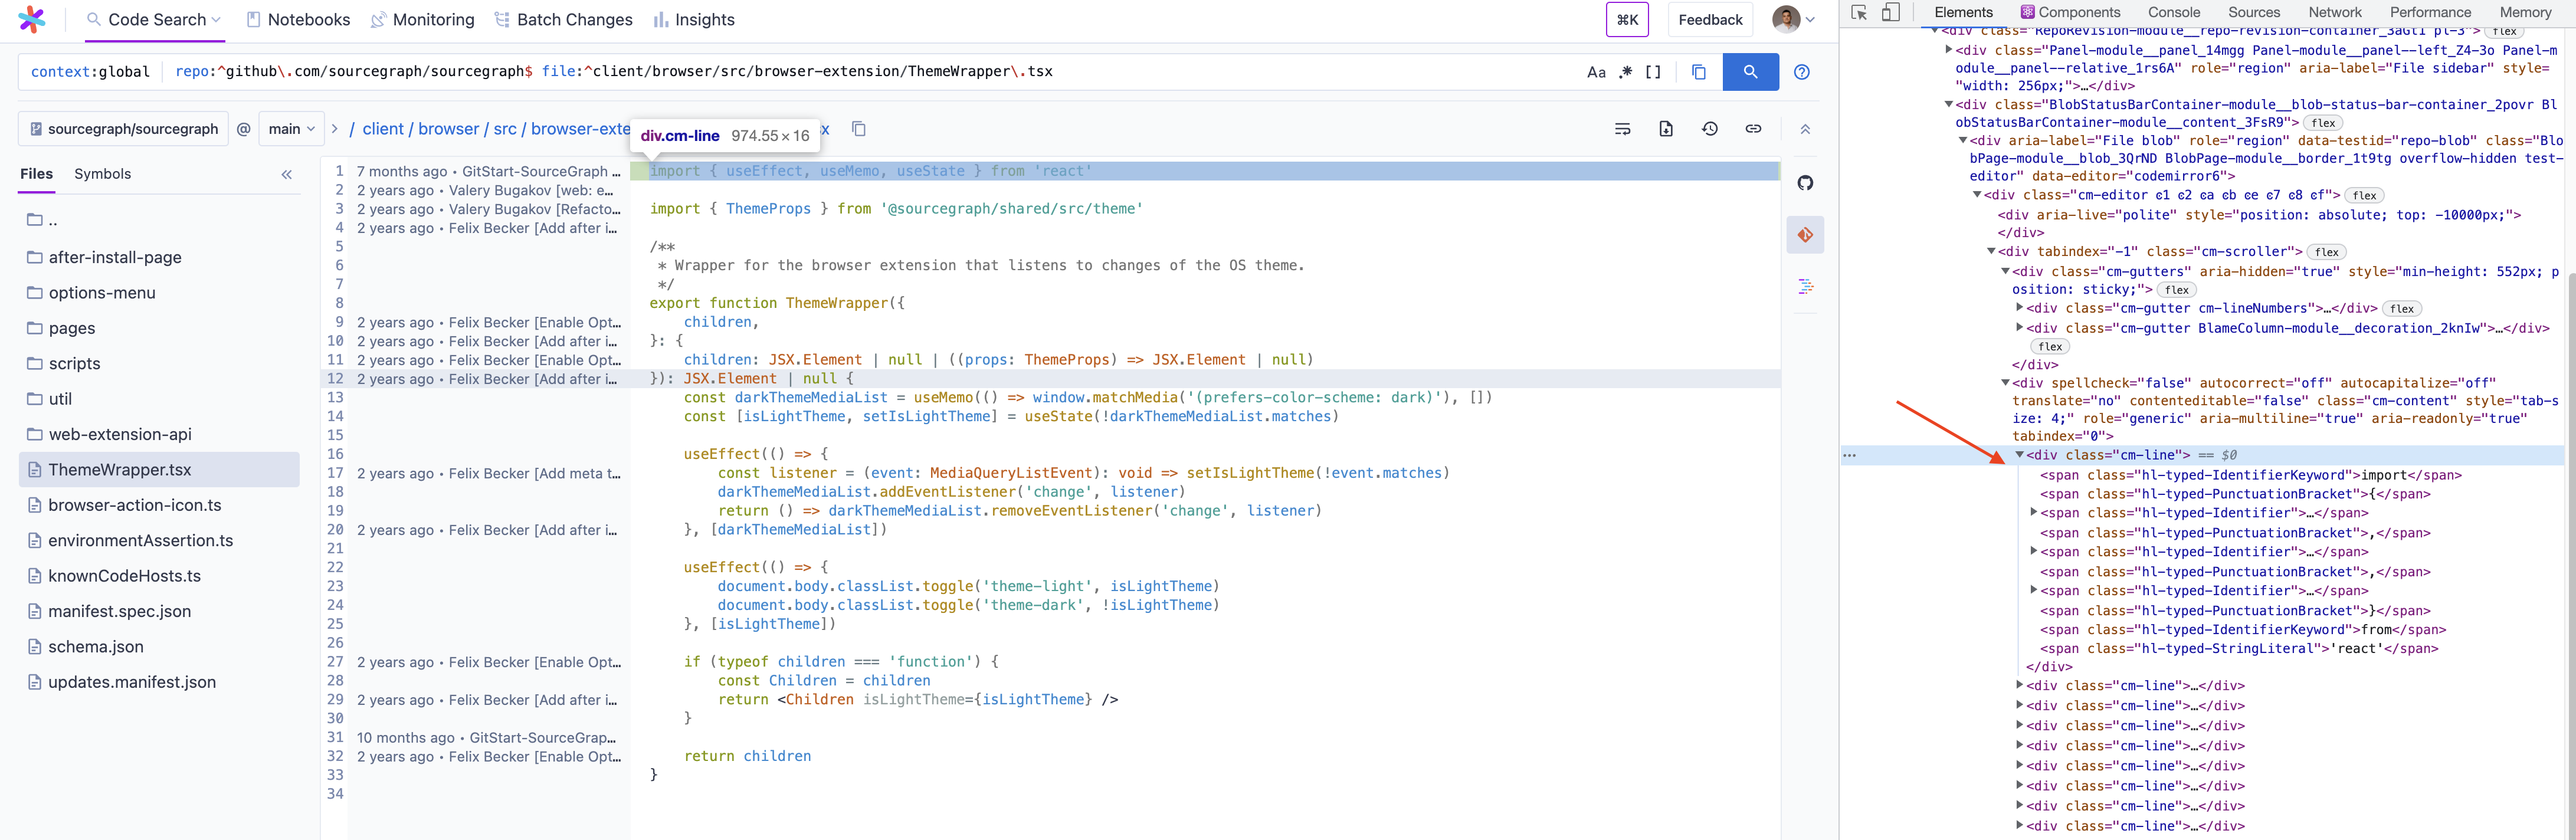The height and width of the screenshot is (840, 2576).
Task: Open the Console tab in DevTools
Action: click(x=2173, y=12)
